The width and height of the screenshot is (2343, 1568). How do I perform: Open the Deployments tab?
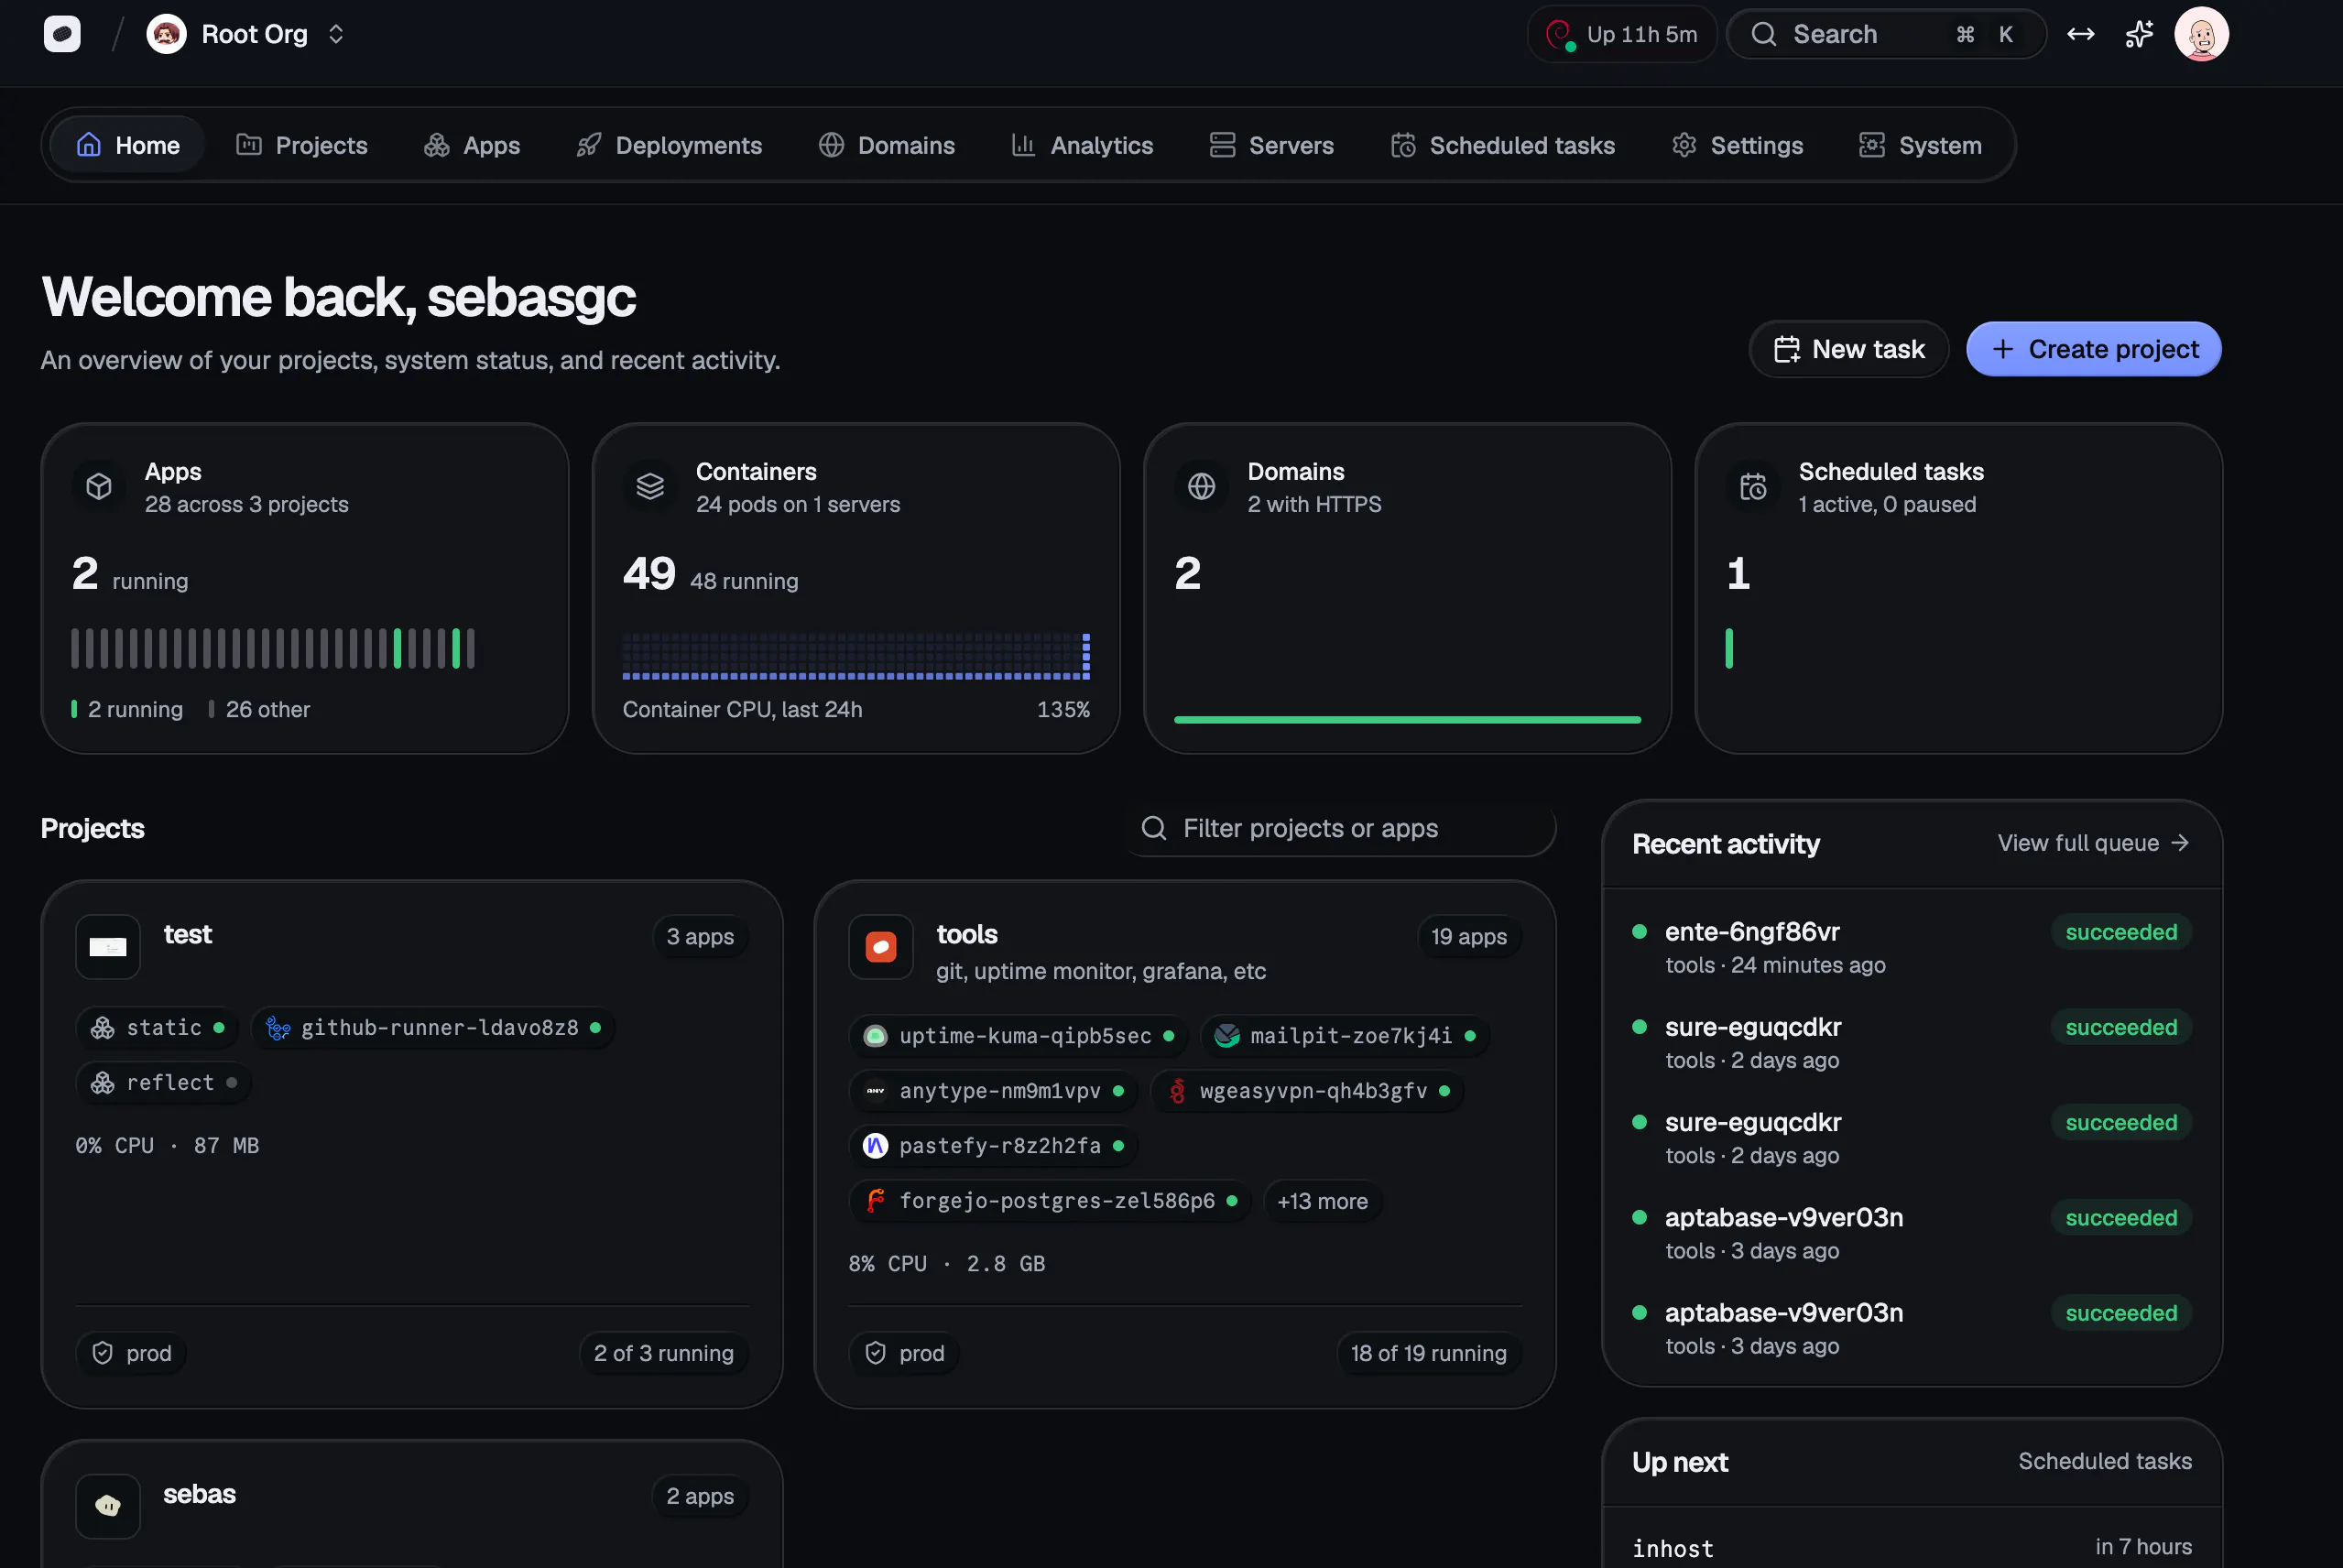click(669, 145)
